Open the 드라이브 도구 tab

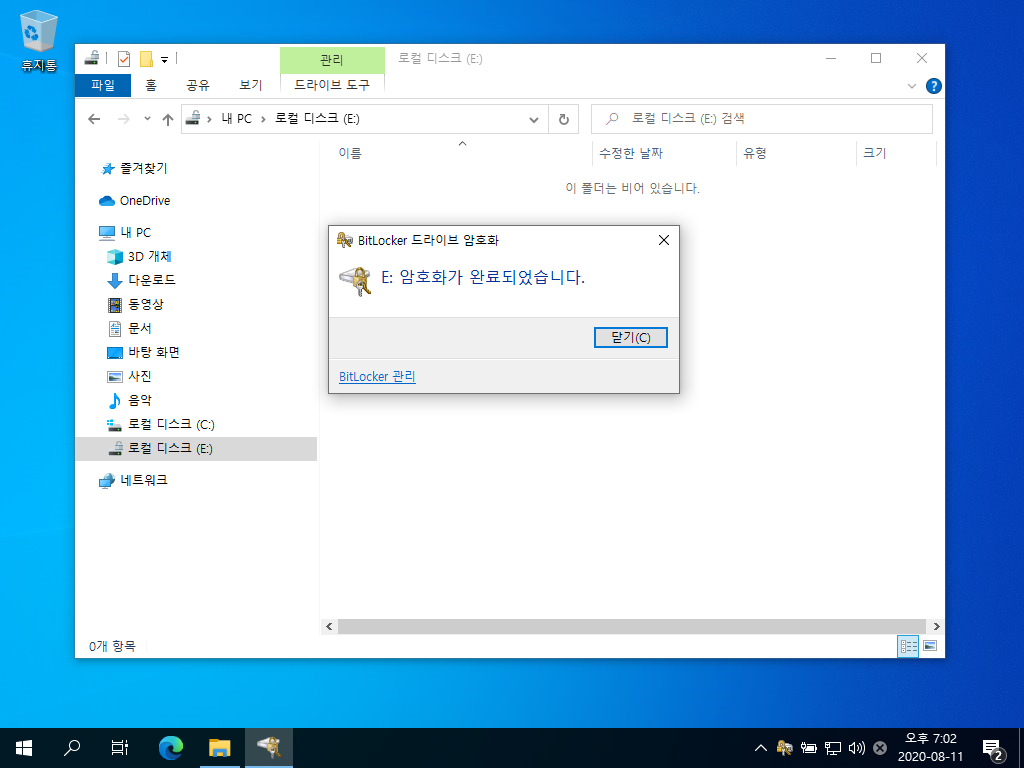coord(332,85)
